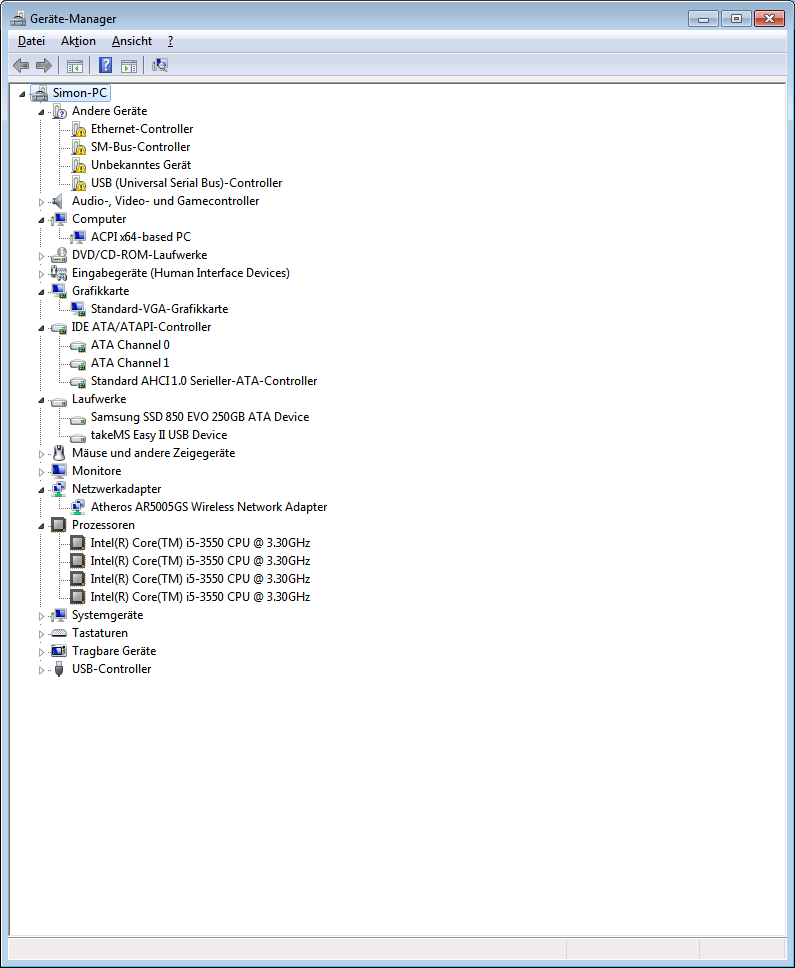
Task: Click the Atheros AR5005GS network adapter icon
Action: coord(78,507)
